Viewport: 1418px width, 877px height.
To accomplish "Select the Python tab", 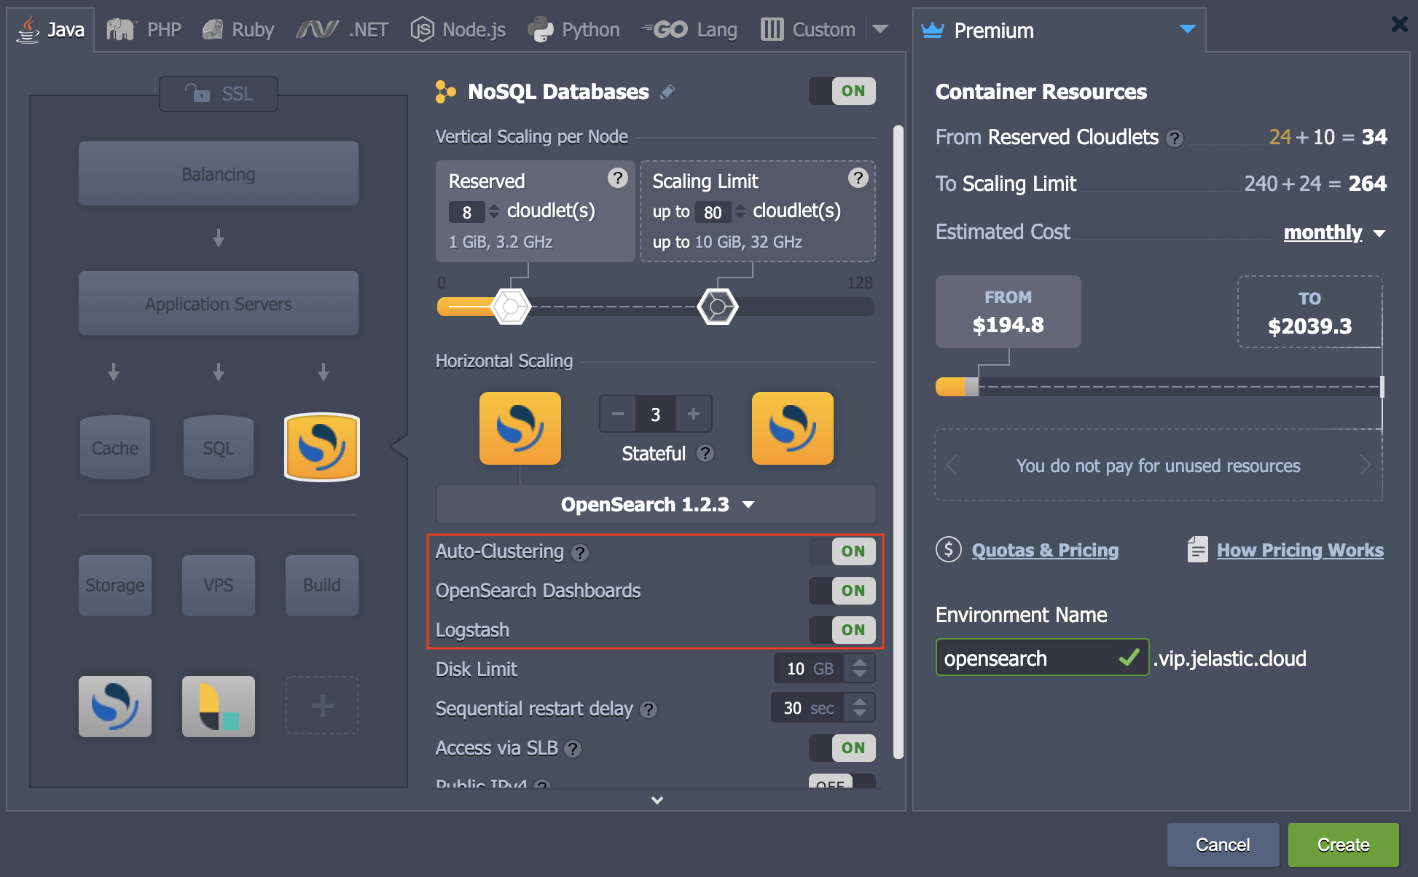I will coord(574,29).
